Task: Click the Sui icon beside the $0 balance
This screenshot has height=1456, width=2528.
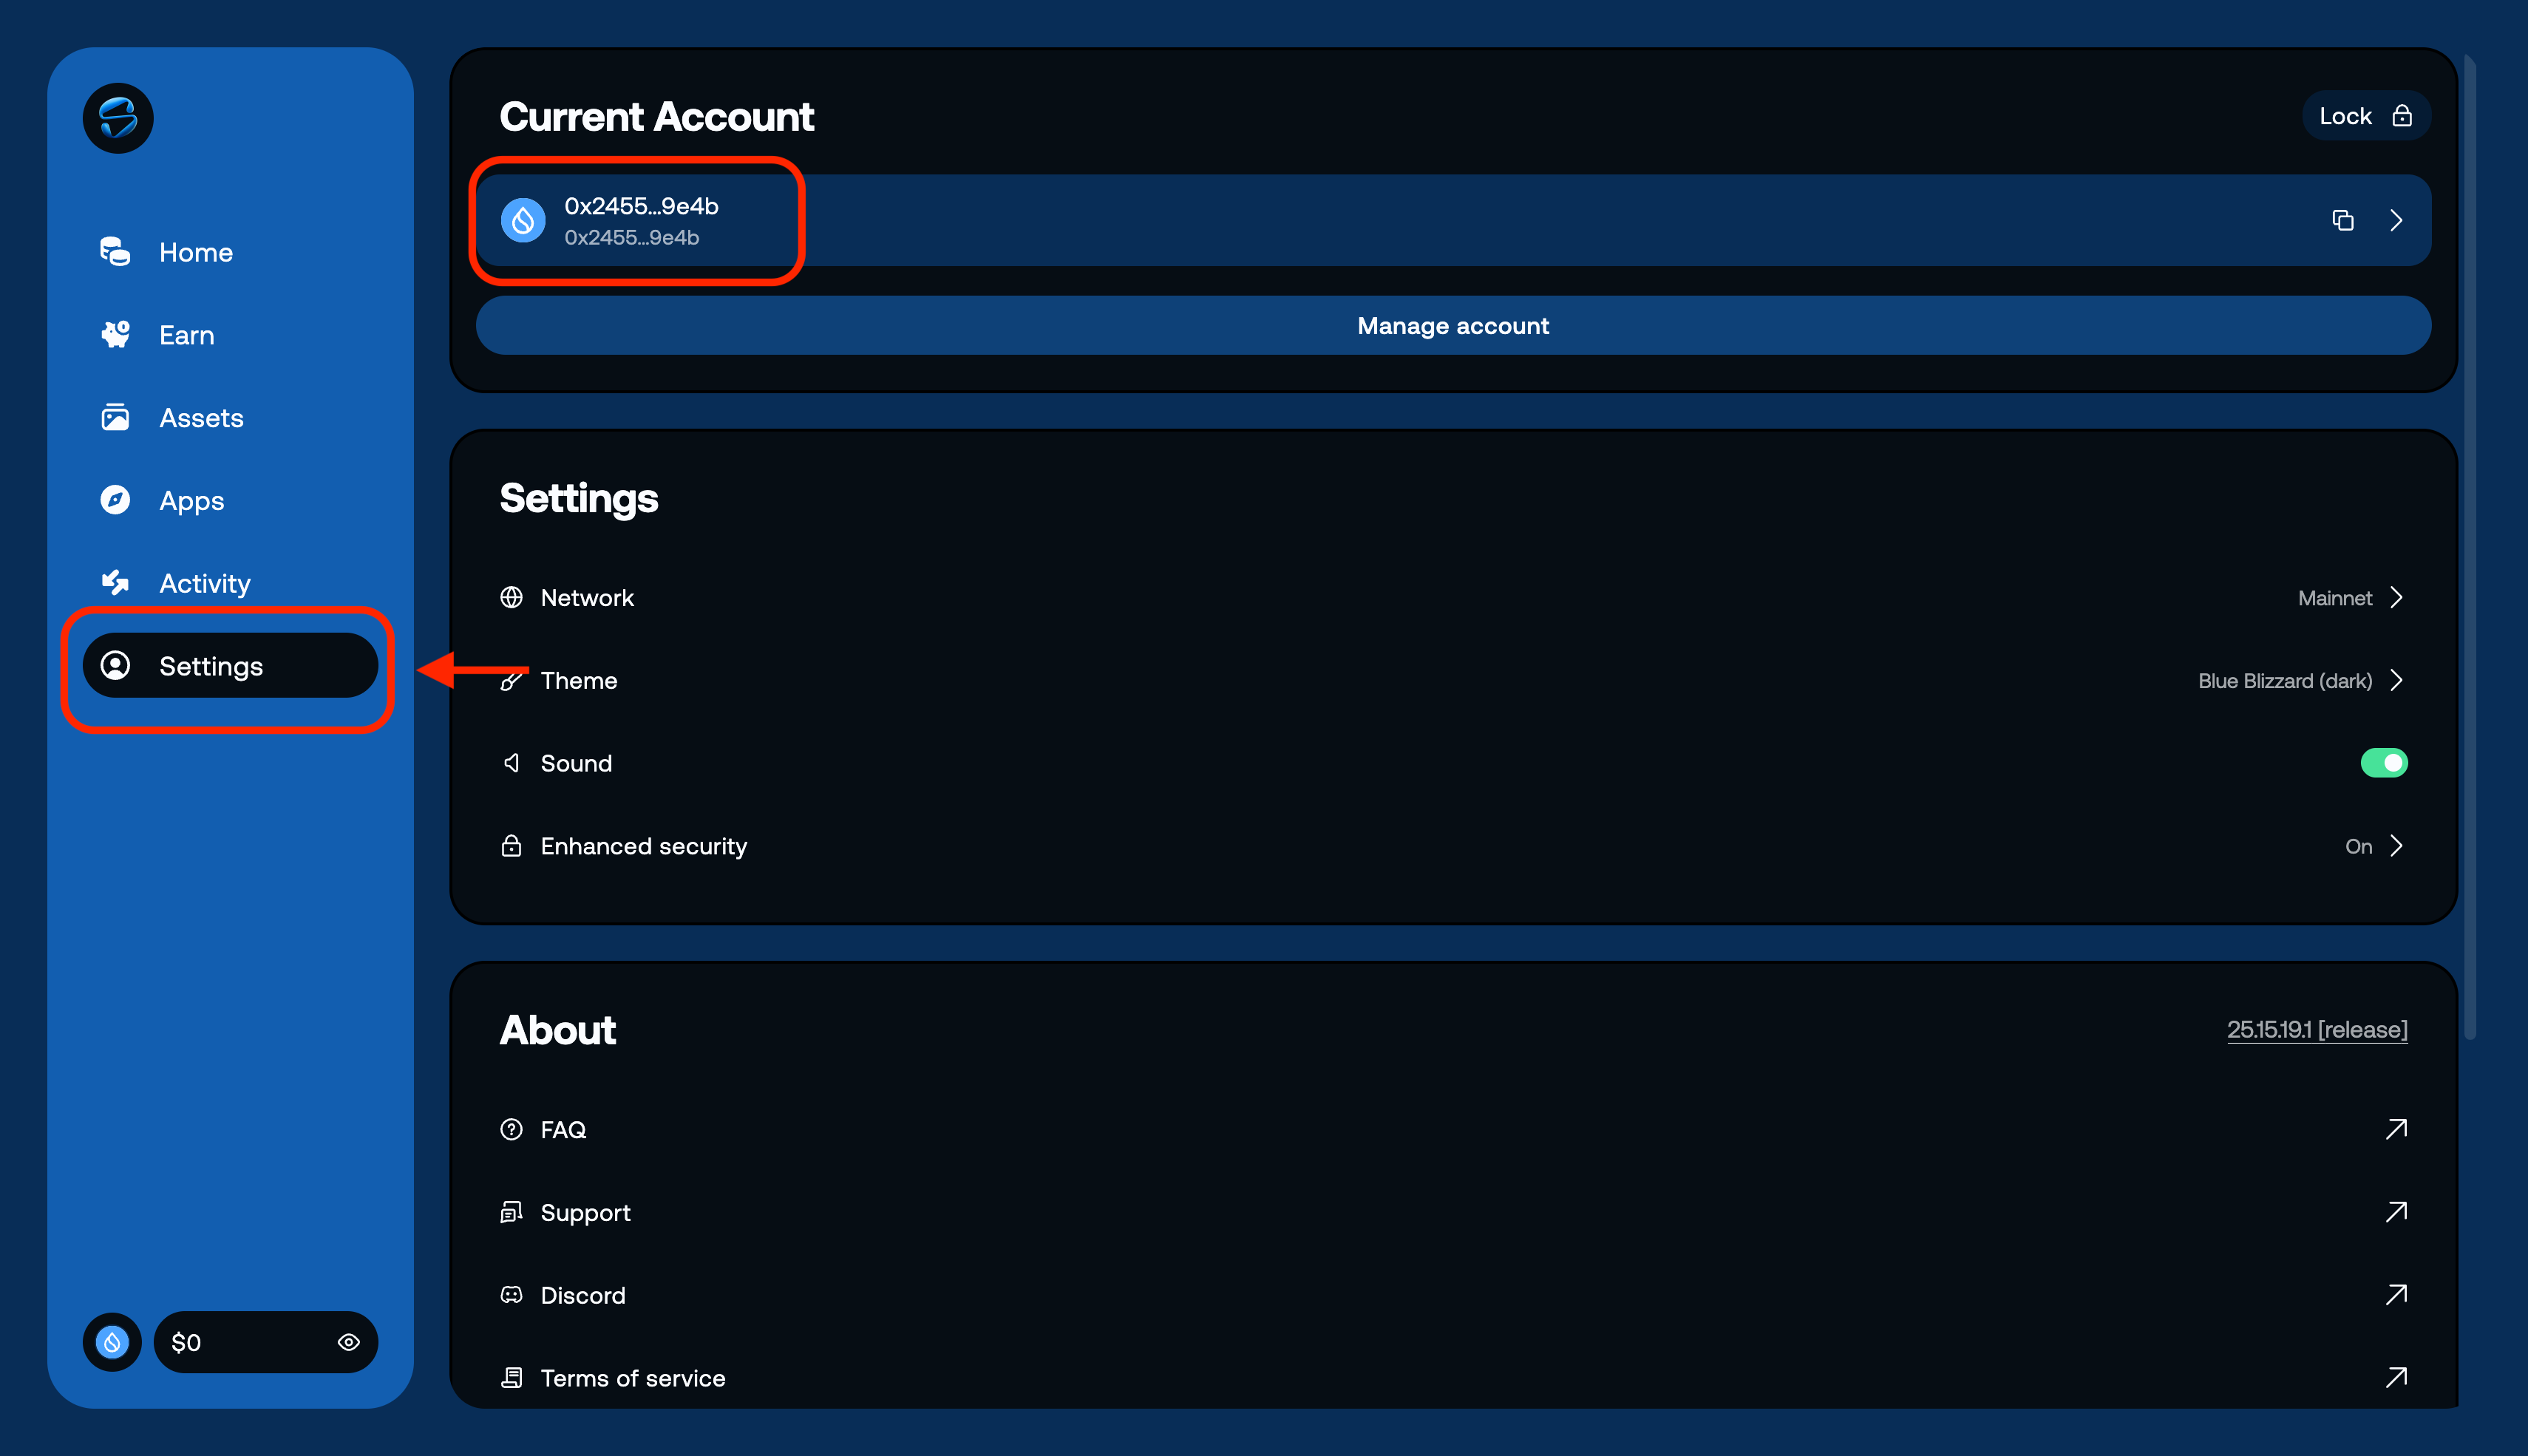Action: [x=112, y=1342]
